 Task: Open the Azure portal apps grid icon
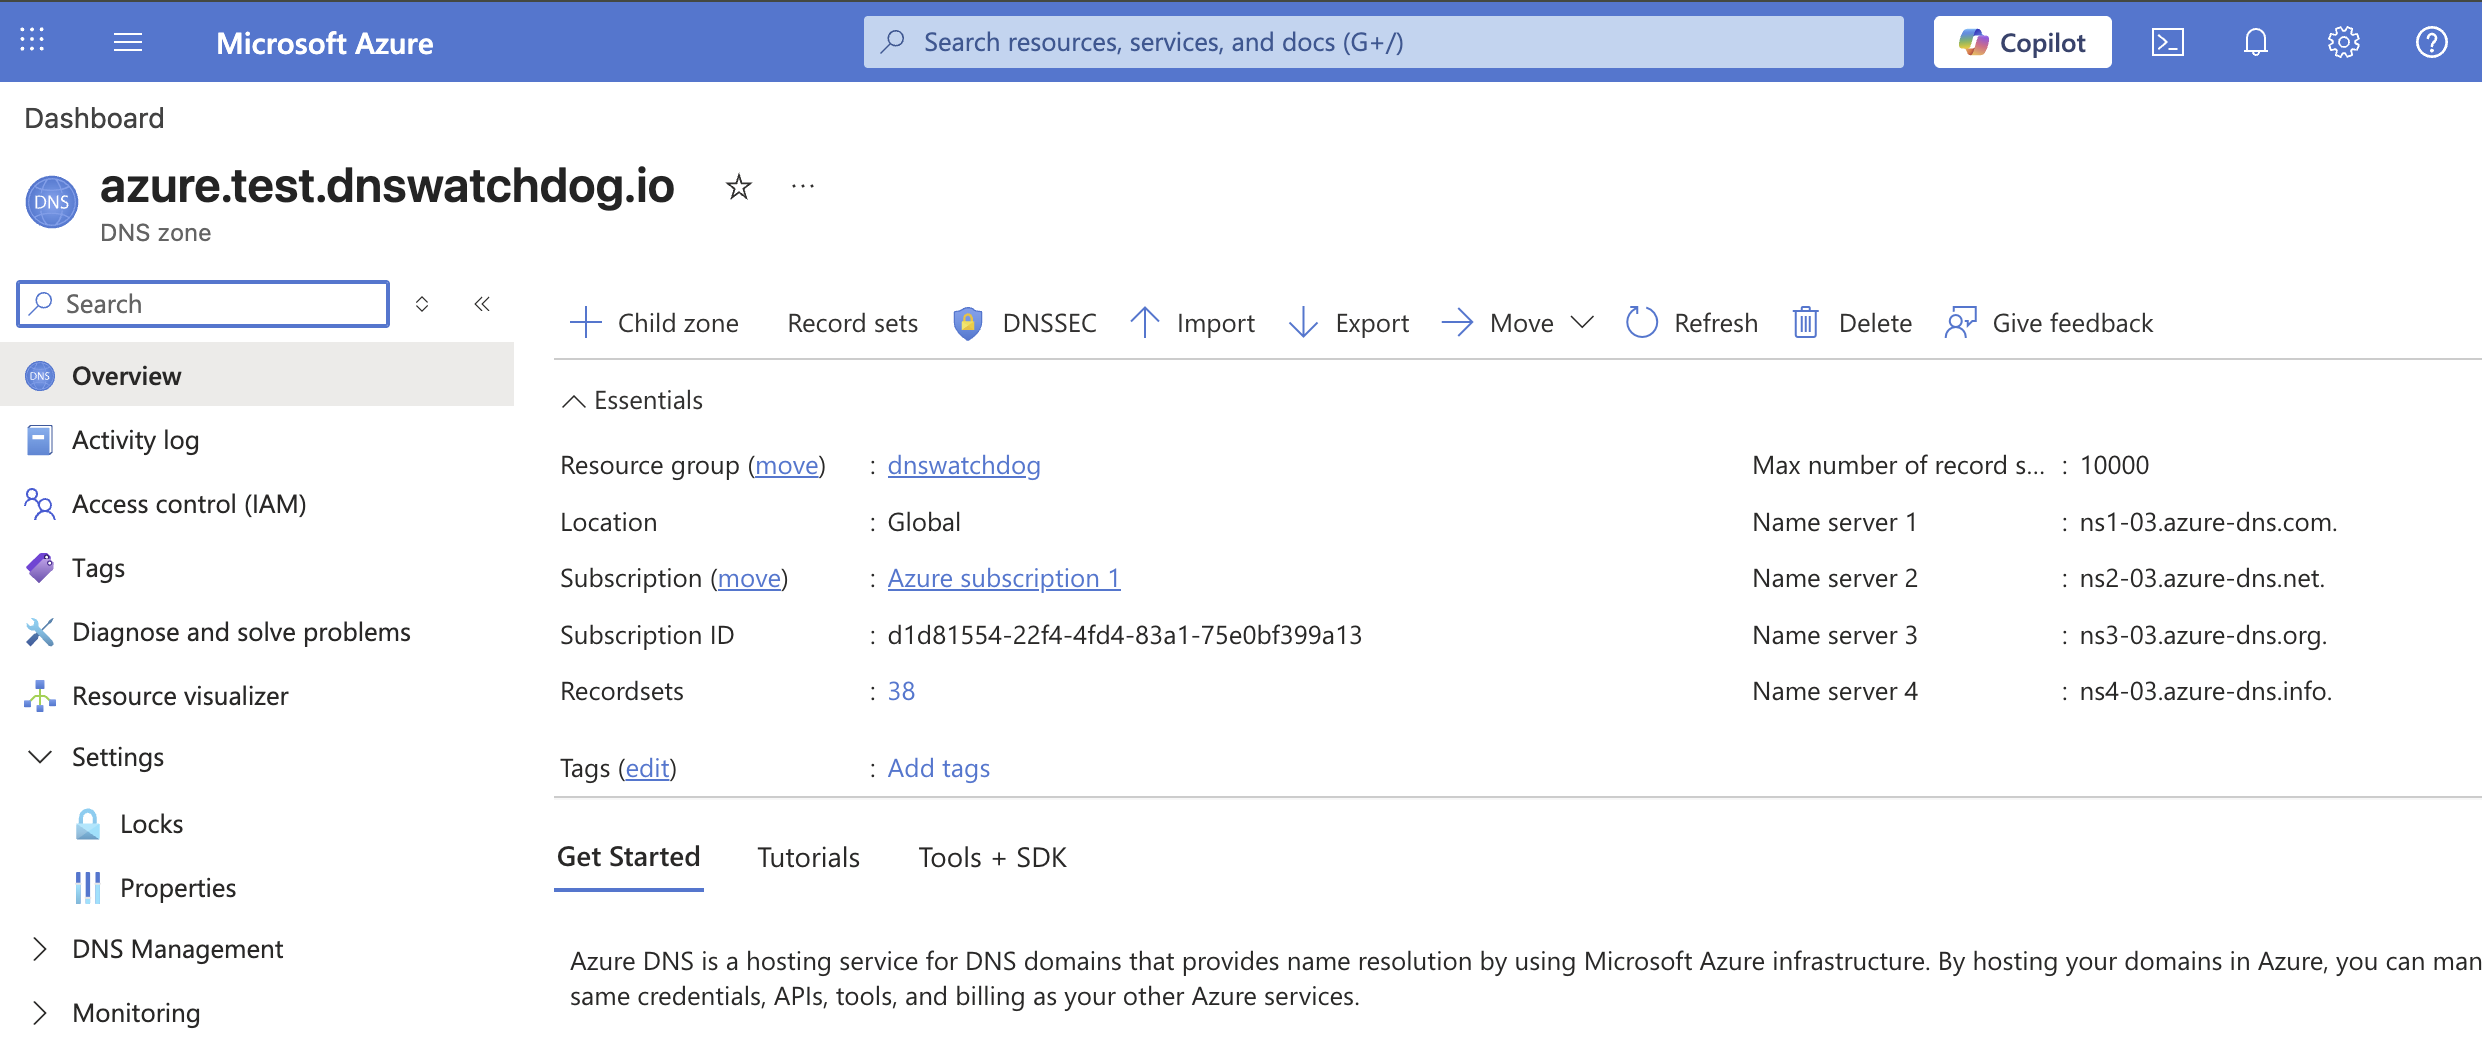[x=32, y=40]
